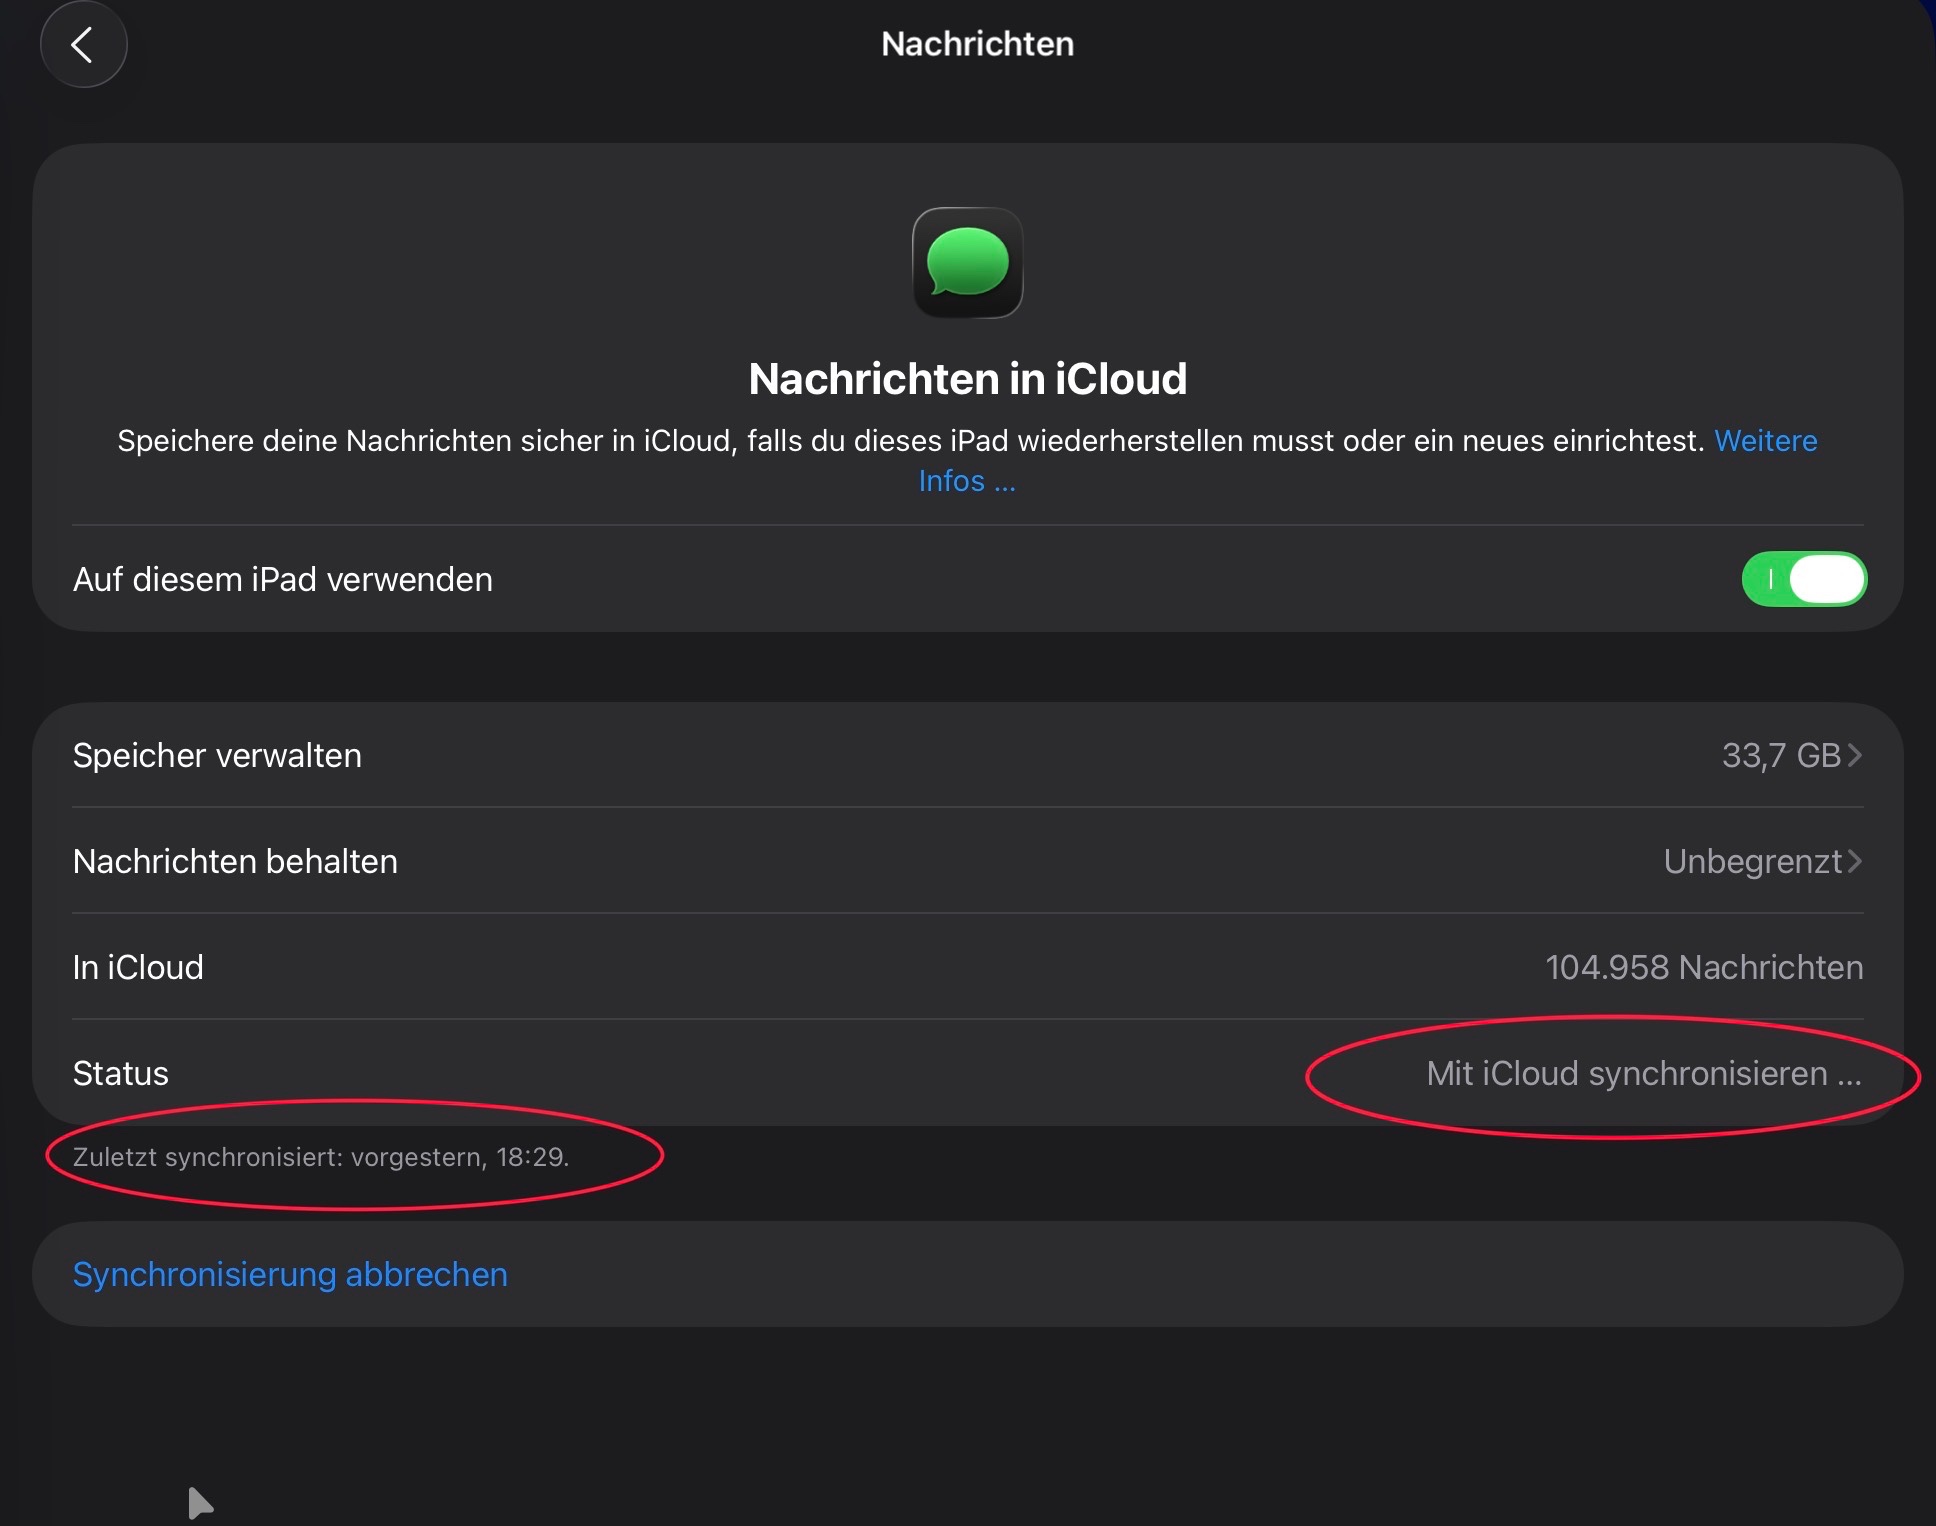Select the '104.958 Nachrichten' count
Image resolution: width=1936 pixels, height=1526 pixels.
pos(1703,967)
